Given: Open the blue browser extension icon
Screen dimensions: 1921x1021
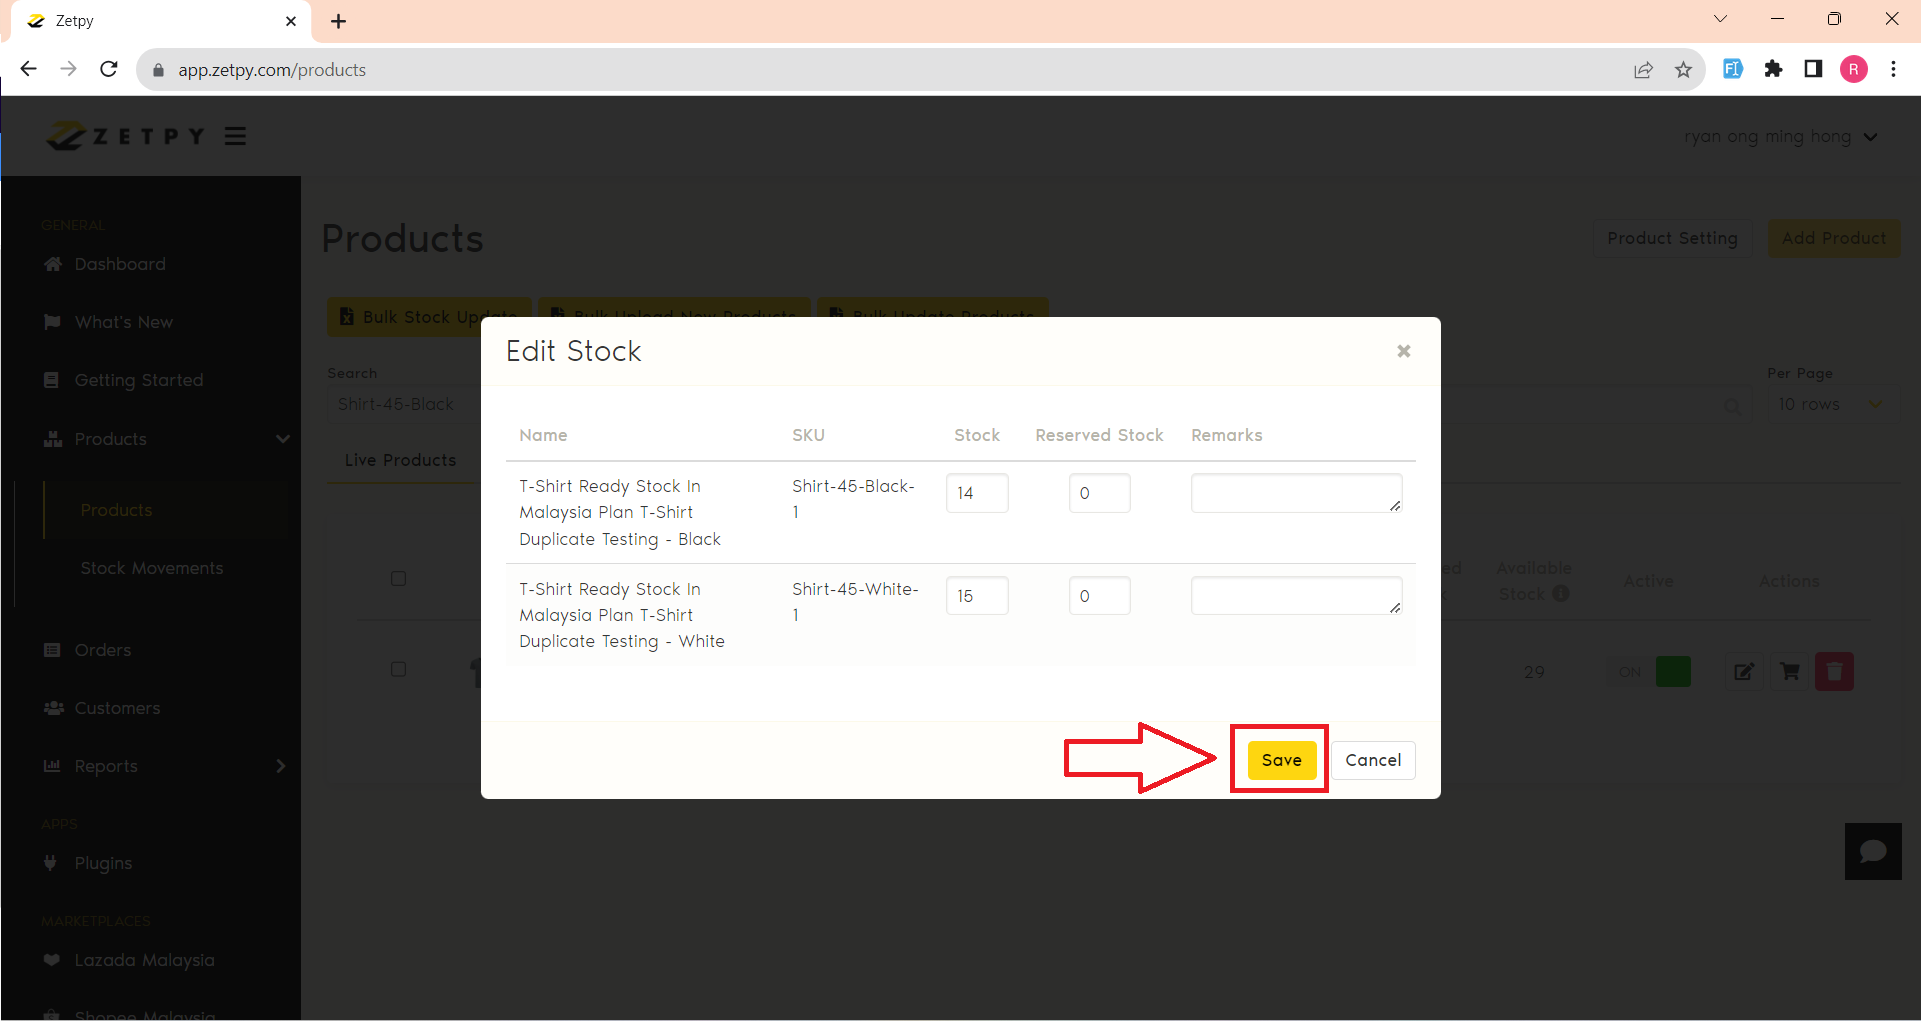Looking at the screenshot, I should point(1733,69).
